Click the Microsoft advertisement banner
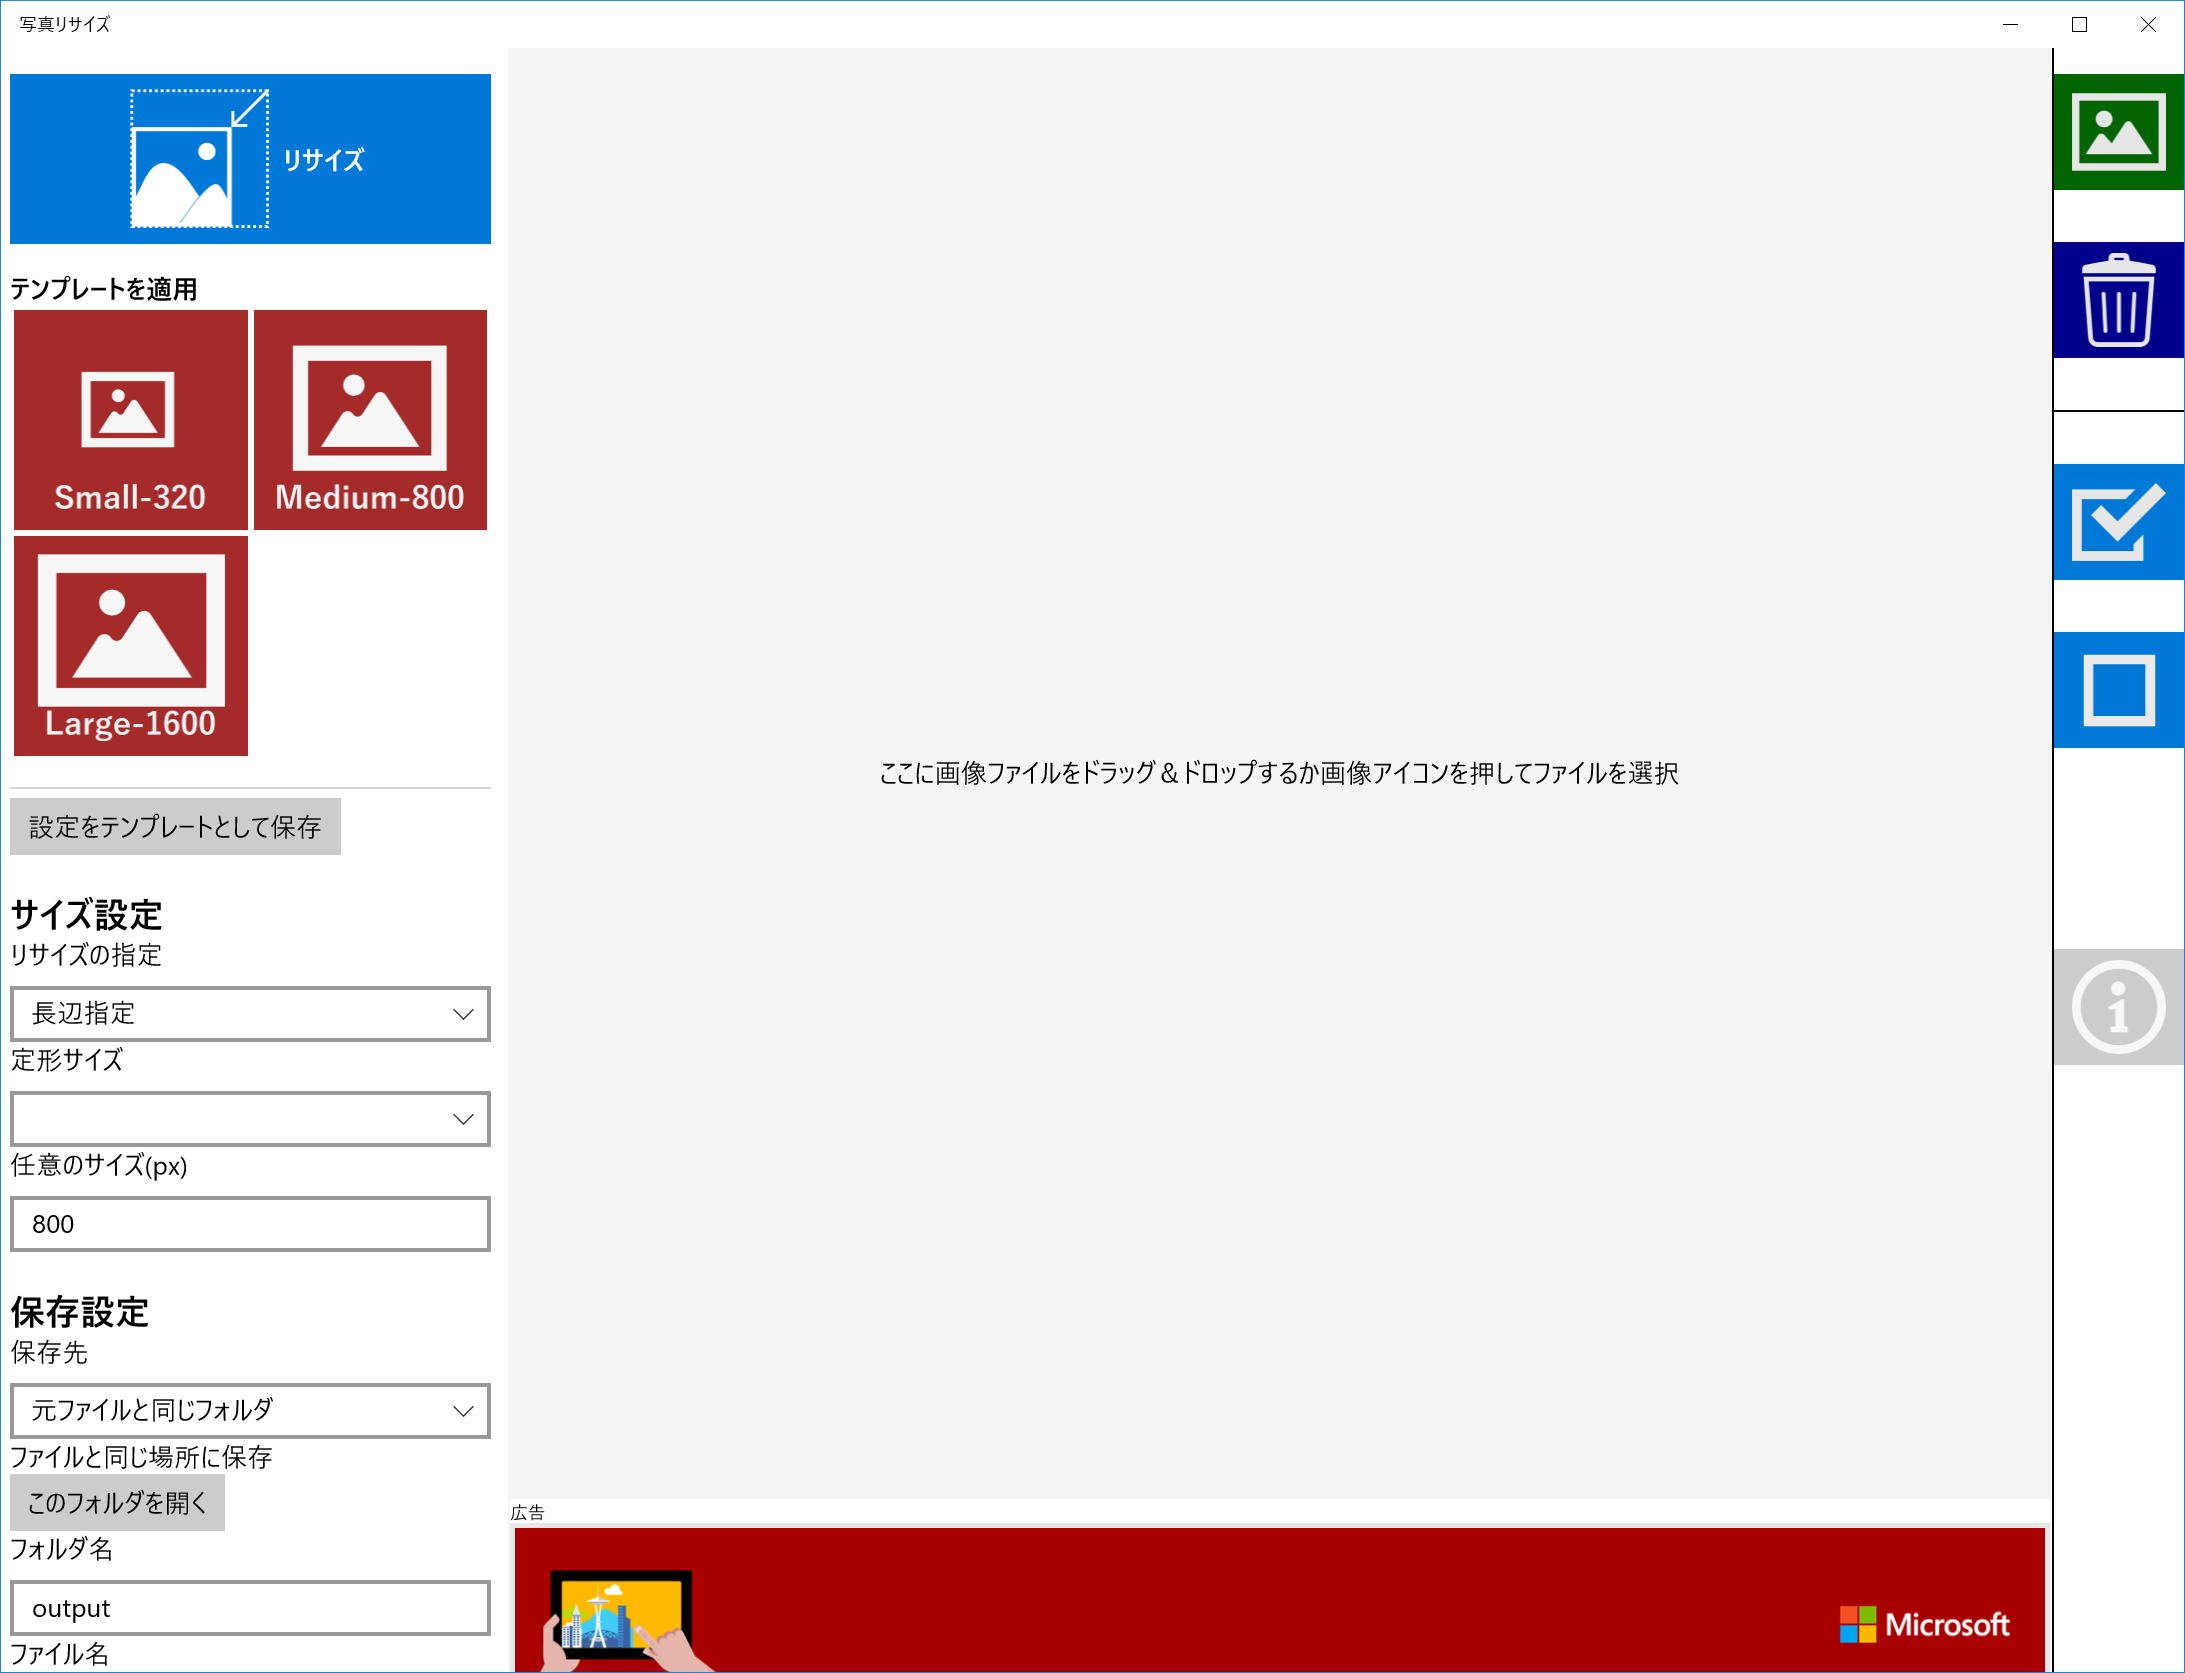This screenshot has height=1673, width=2185. point(1280,1600)
